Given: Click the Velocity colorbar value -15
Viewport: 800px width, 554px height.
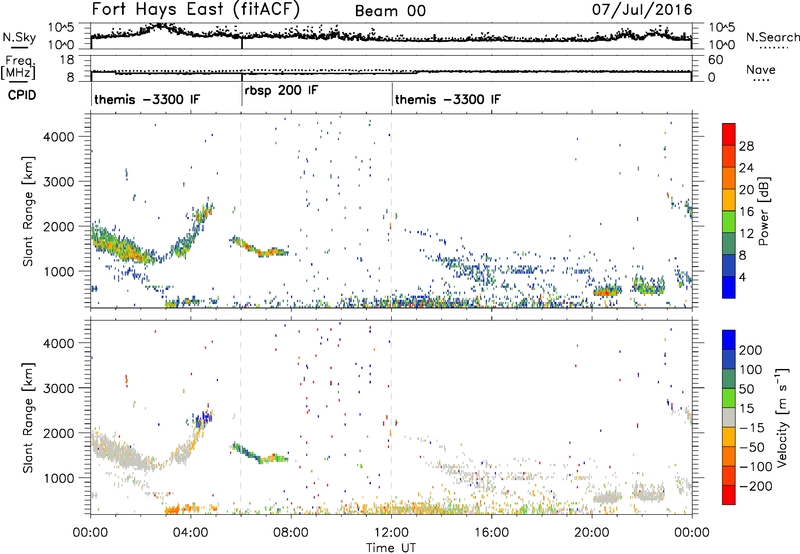Looking at the screenshot, I should (x=751, y=427).
